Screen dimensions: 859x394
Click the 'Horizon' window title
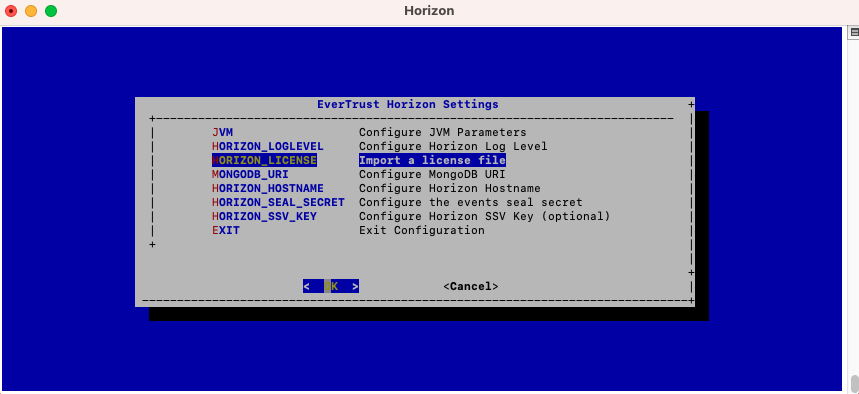429,10
